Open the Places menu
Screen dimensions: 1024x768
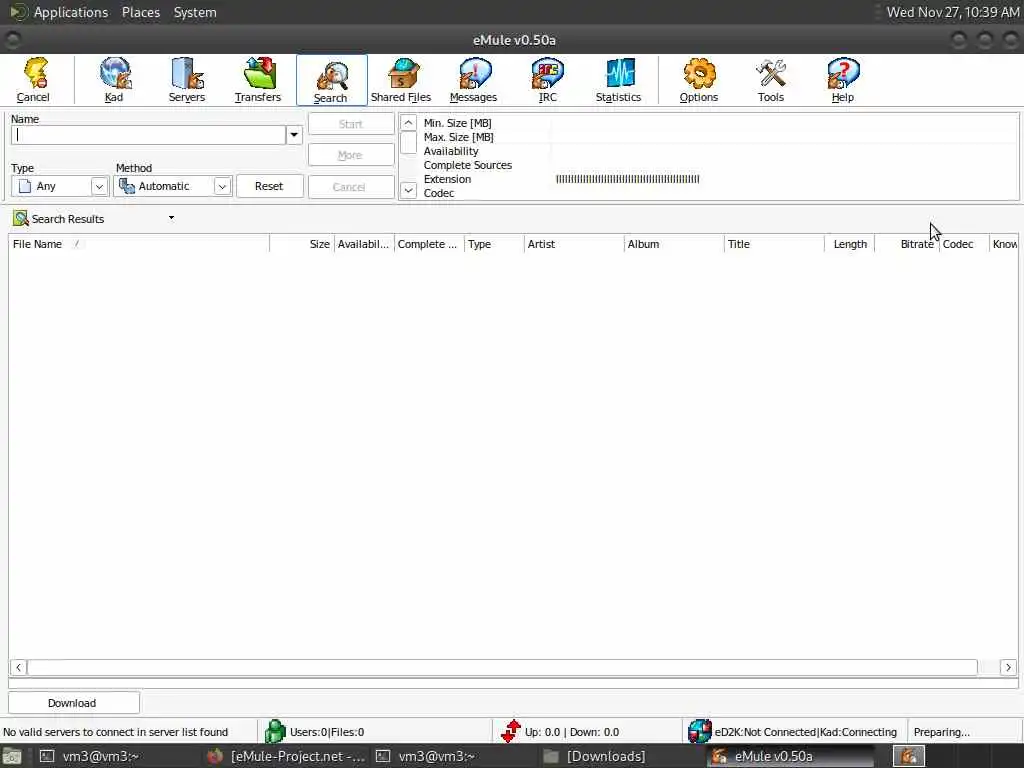[140, 12]
